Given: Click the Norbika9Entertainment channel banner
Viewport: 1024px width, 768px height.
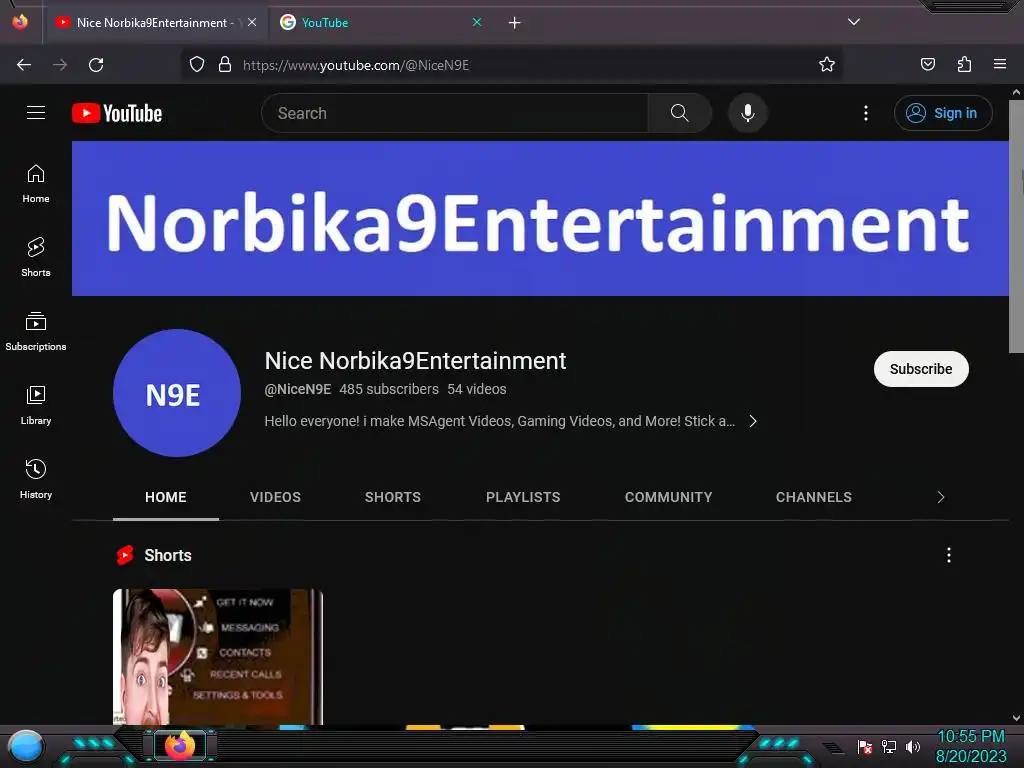Looking at the screenshot, I should 540,219.
